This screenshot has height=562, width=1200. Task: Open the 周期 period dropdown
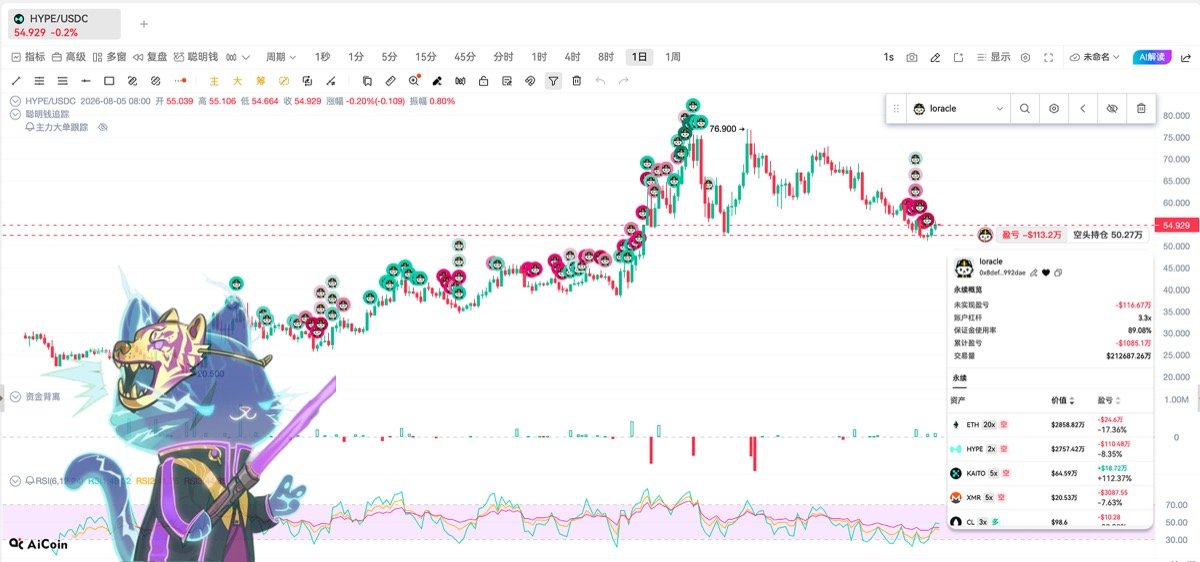pyautogui.click(x=281, y=57)
